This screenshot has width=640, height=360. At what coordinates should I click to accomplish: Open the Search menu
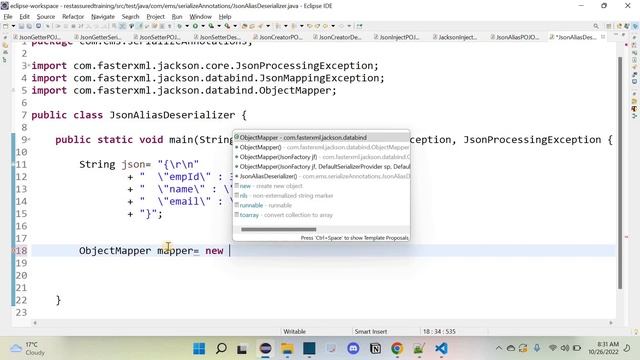(130, 17)
